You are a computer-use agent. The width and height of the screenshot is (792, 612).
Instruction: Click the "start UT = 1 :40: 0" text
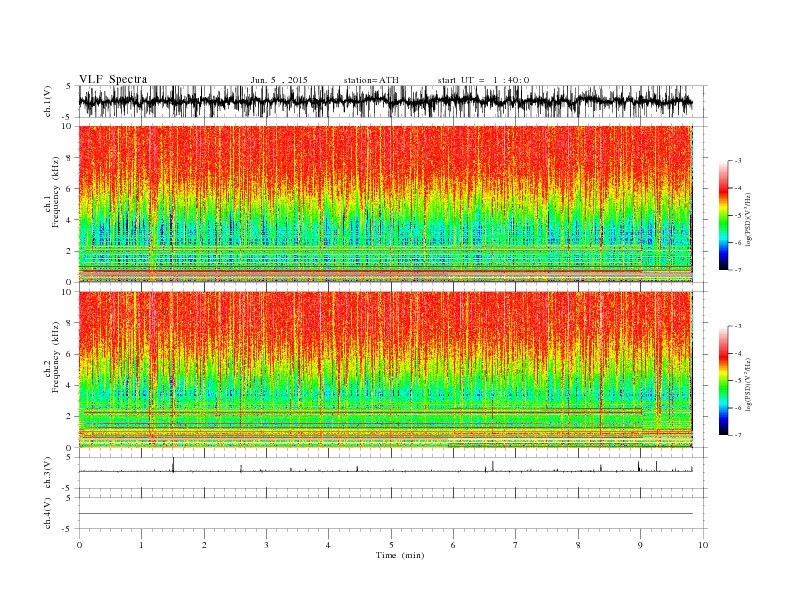click(483, 80)
